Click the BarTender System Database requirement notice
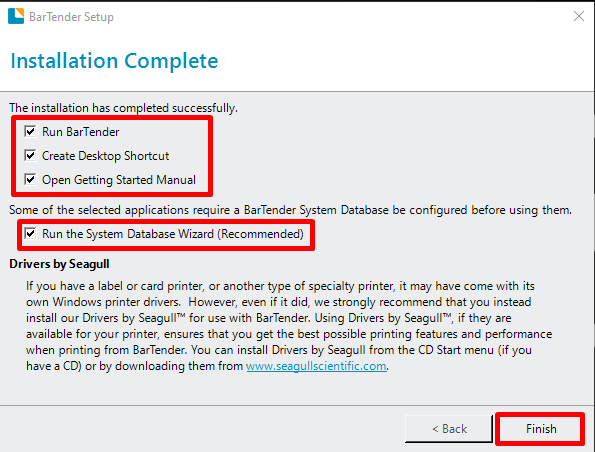Screen dimensions: 595x452 (x=290, y=210)
